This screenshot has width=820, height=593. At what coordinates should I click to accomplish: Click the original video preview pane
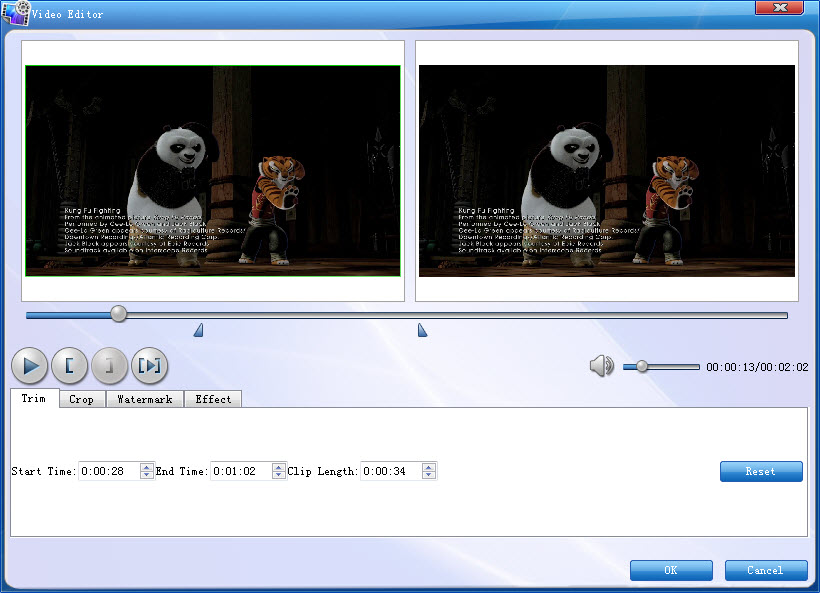[213, 170]
